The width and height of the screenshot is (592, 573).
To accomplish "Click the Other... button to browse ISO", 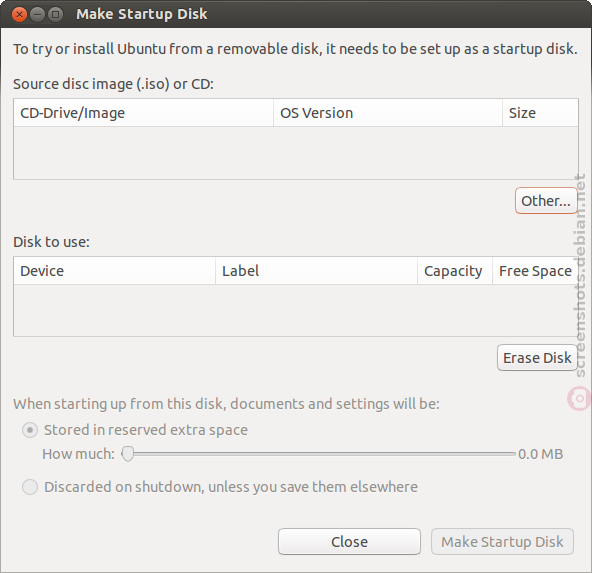I will click(x=546, y=201).
